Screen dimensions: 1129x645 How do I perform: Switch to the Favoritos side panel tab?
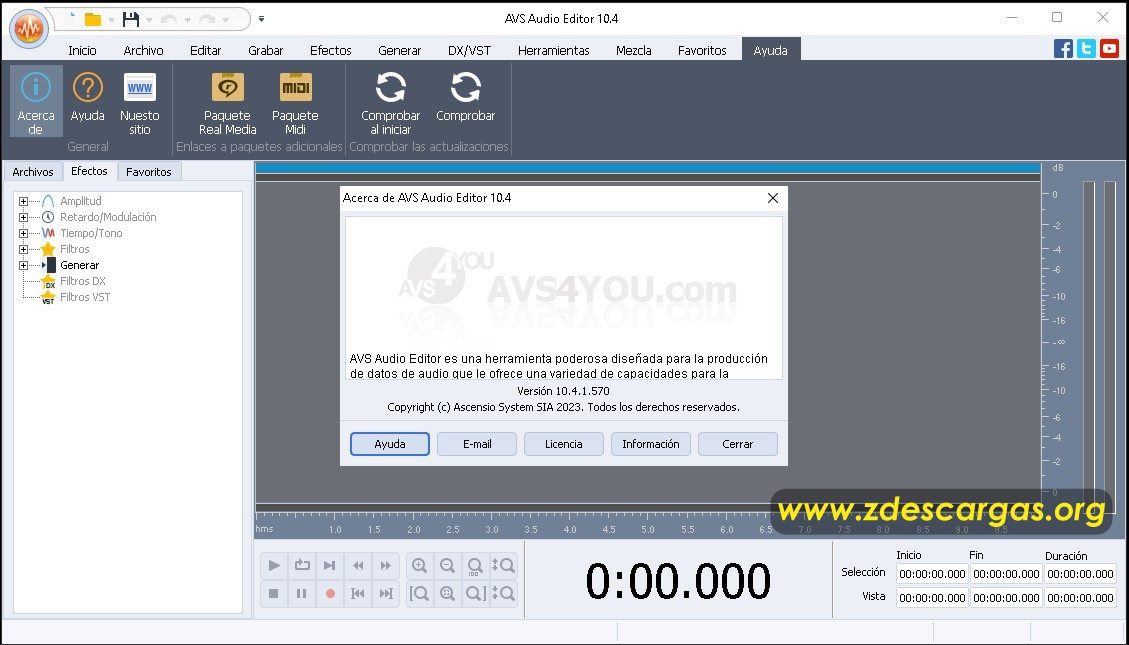[149, 172]
